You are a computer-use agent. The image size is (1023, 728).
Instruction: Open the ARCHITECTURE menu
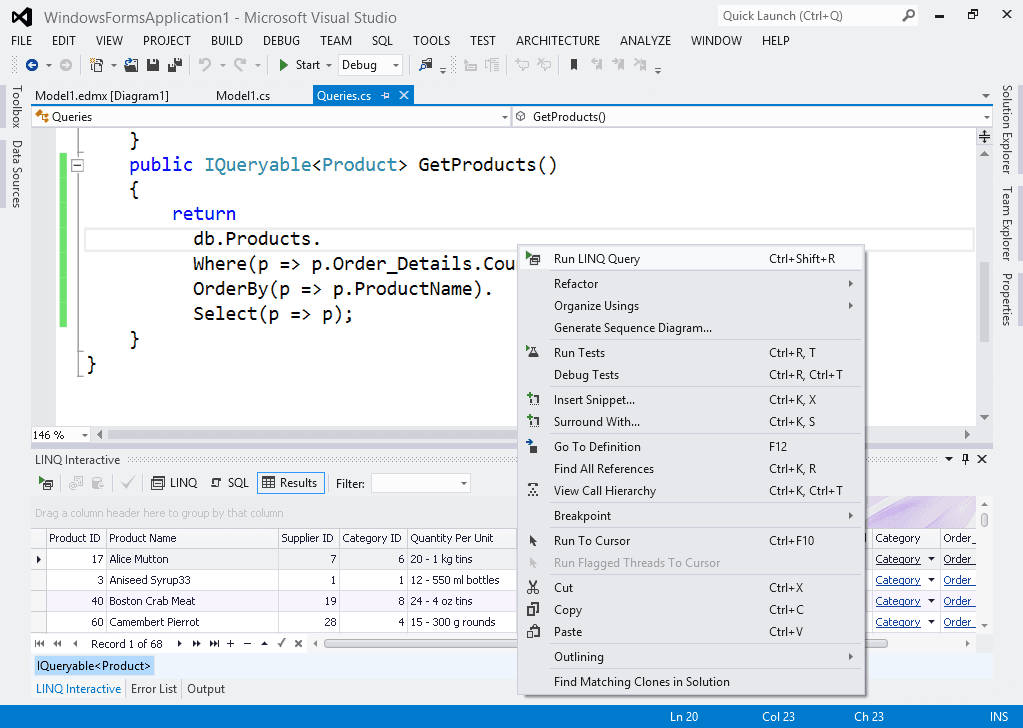[x=558, y=40]
